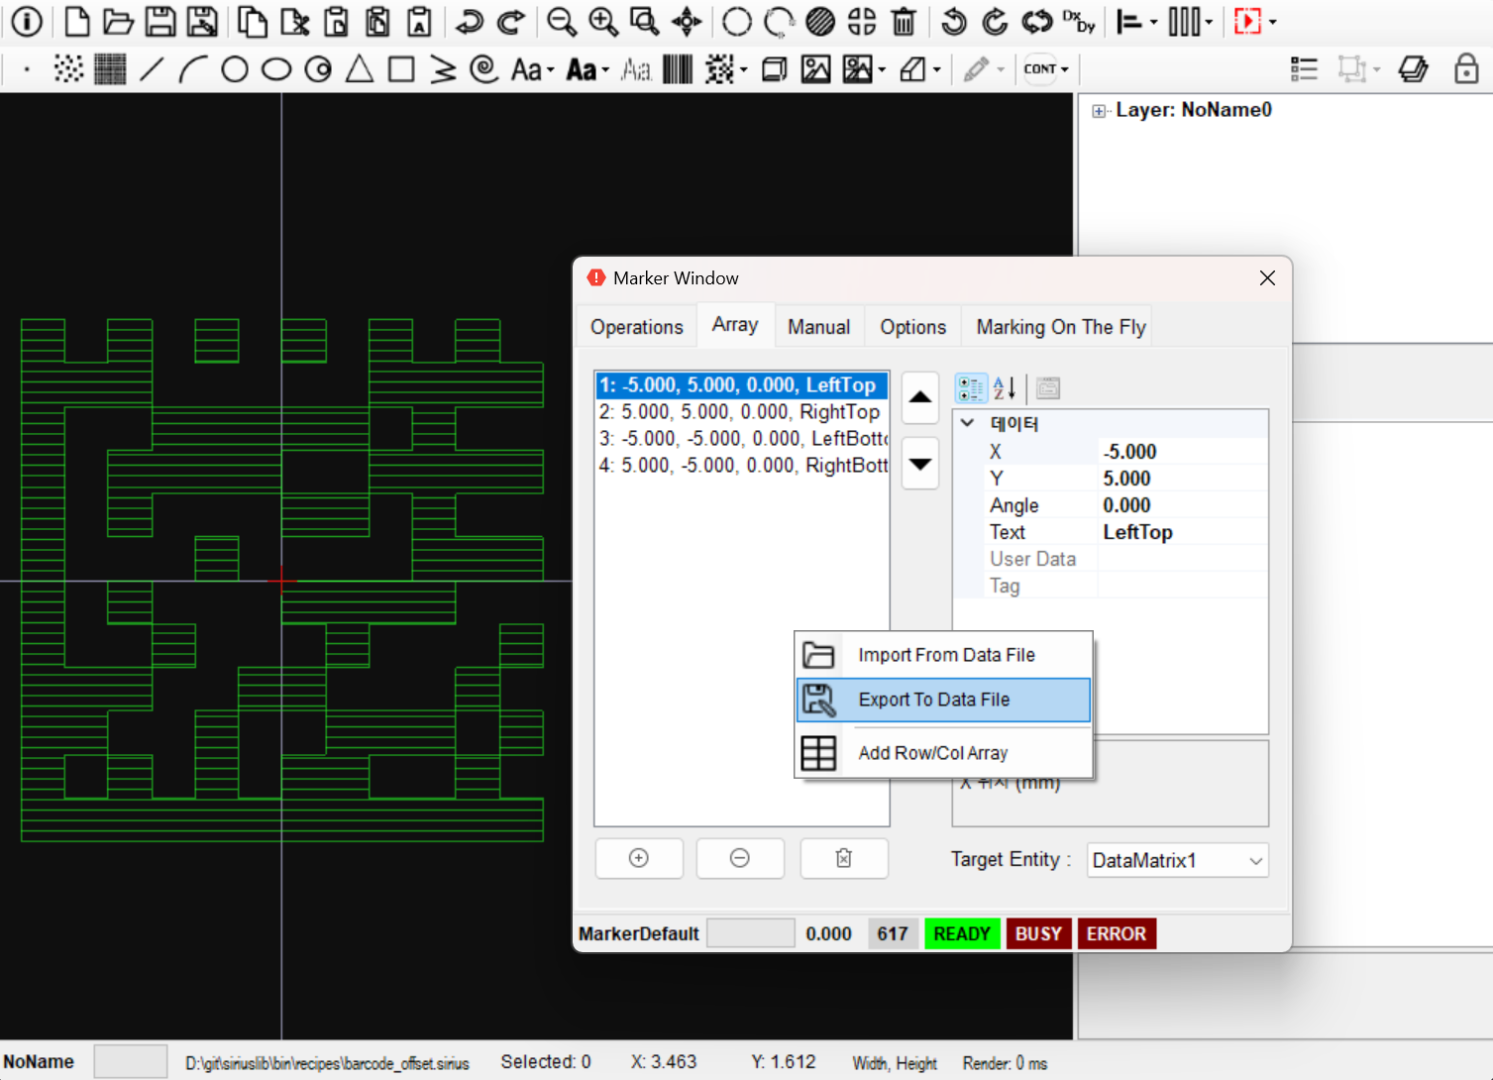The image size is (1493, 1080).
Task: Select array row 3: LeftBottom
Action: [741, 439]
